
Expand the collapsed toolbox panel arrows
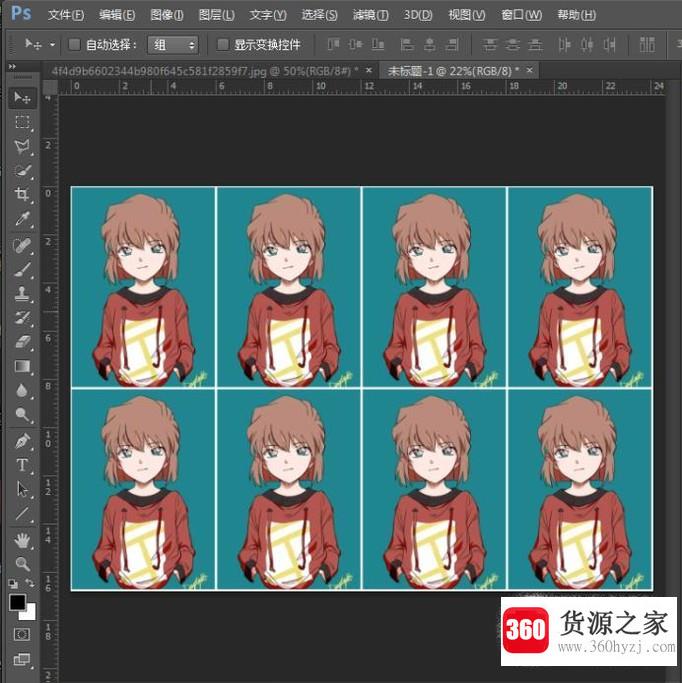(12, 66)
